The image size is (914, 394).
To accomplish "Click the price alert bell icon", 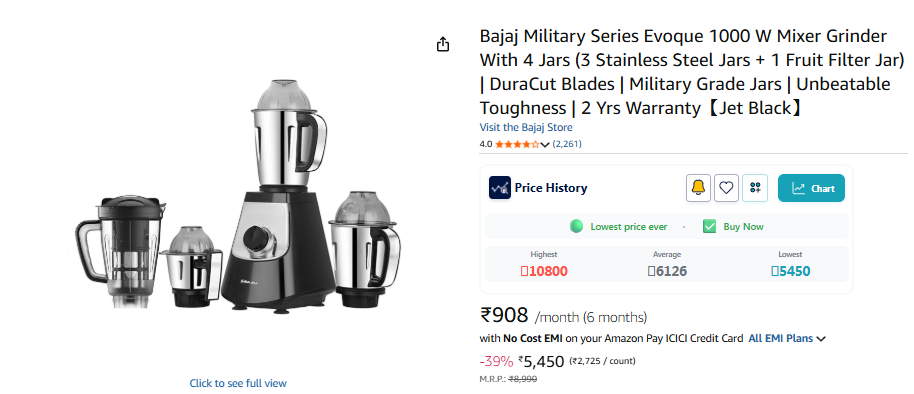I will click(x=698, y=188).
